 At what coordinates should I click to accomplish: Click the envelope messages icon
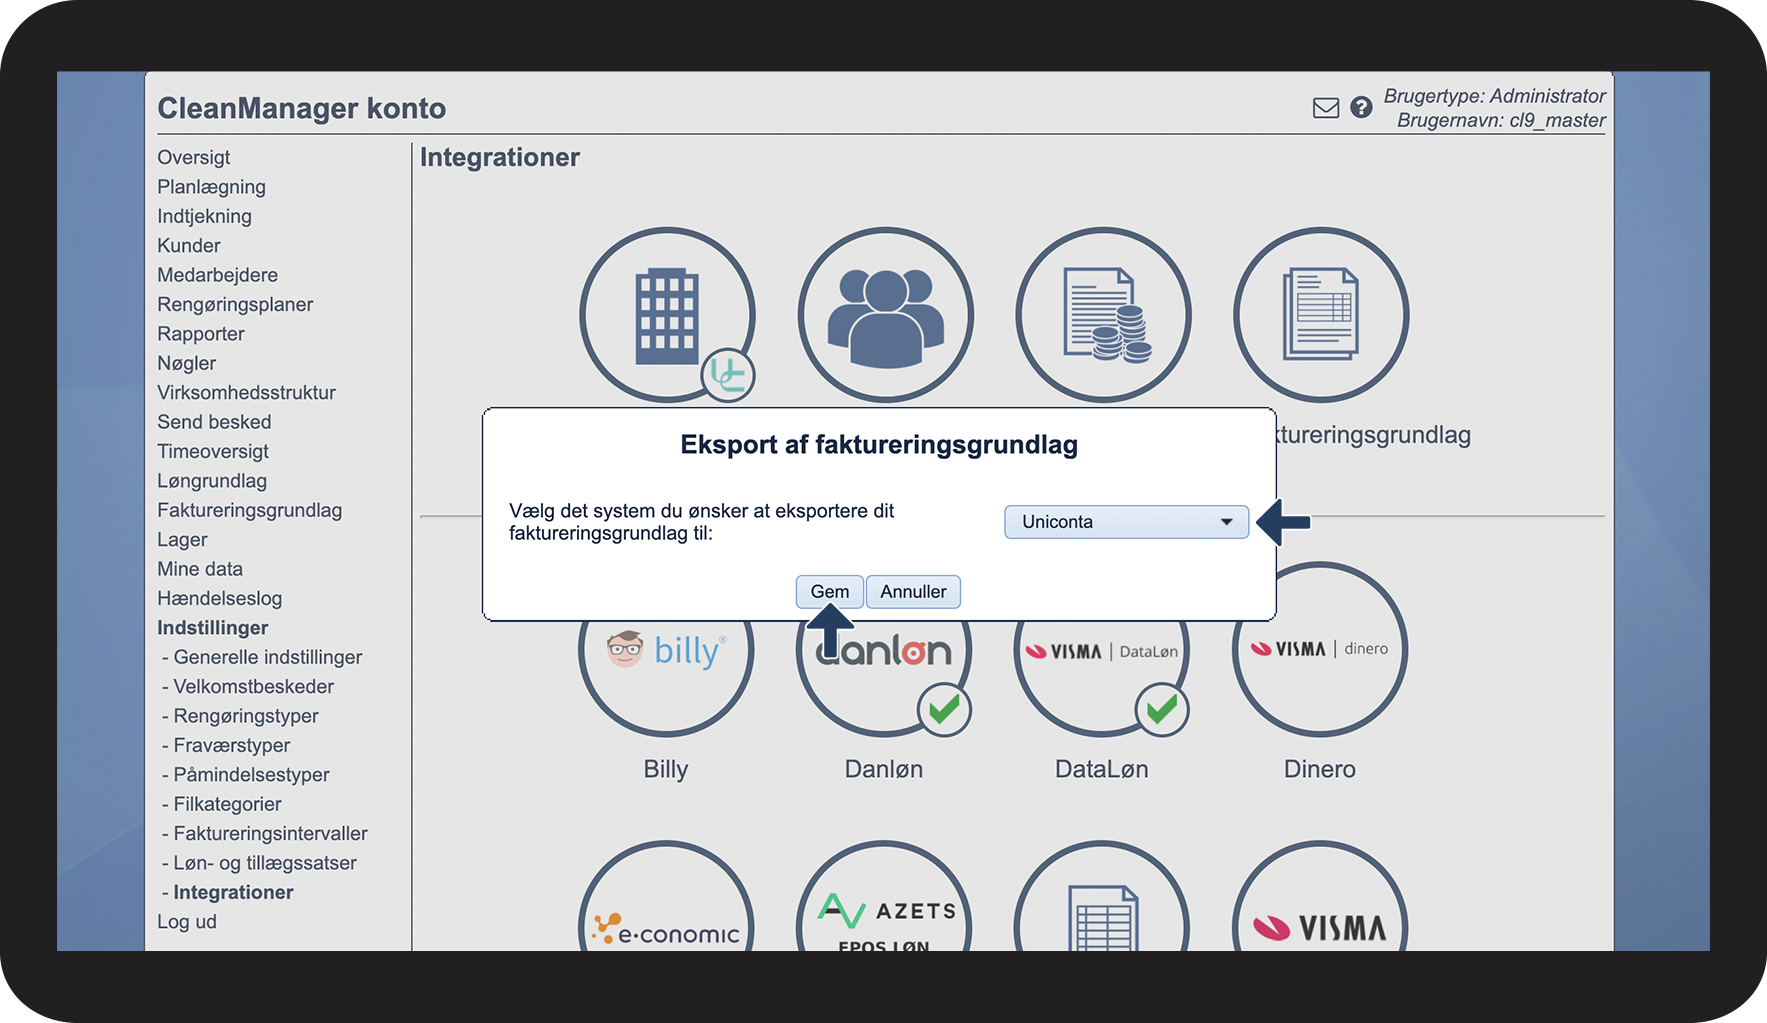[1325, 108]
